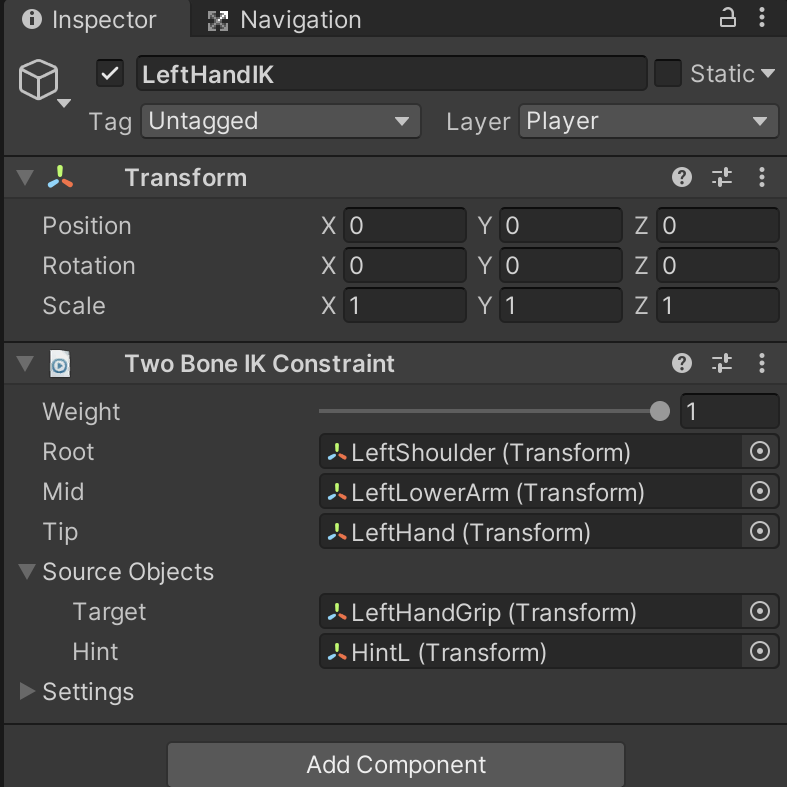Open the Layer dropdown showing Player
The image size is (787, 787).
tap(647, 122)
